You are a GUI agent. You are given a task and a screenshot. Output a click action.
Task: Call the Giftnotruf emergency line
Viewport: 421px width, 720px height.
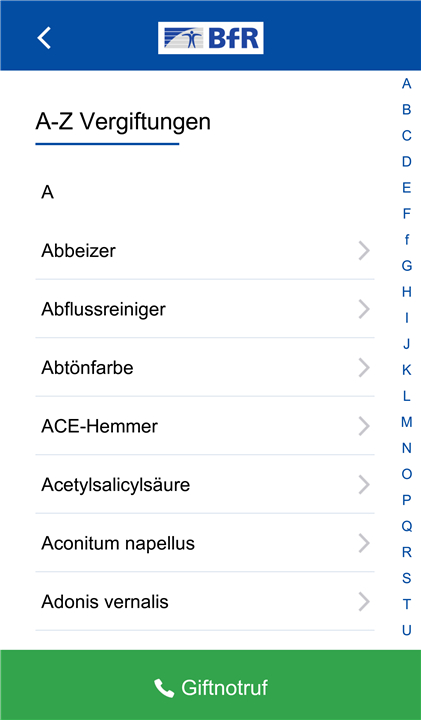click(211, 685)
